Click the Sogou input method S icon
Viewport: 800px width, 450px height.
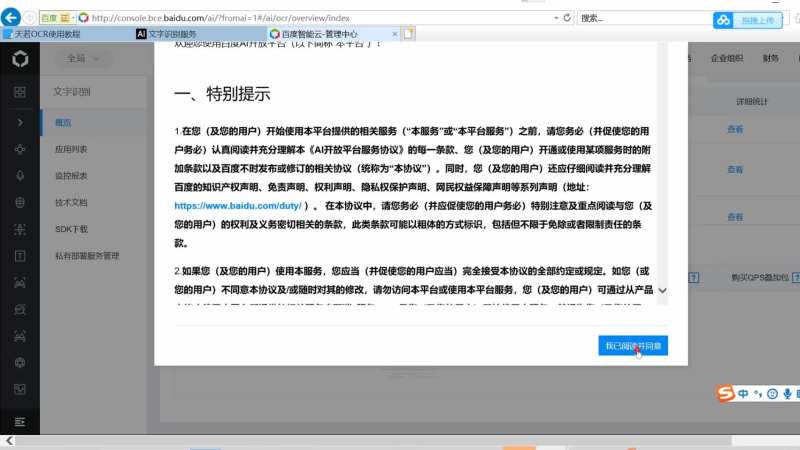click(x=725, y=393)
